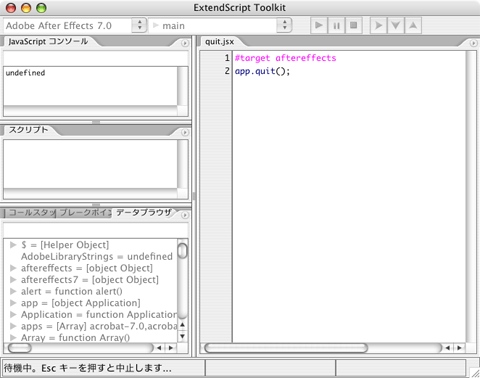Open the スクリプト panel flyout menu

(184, 133)
